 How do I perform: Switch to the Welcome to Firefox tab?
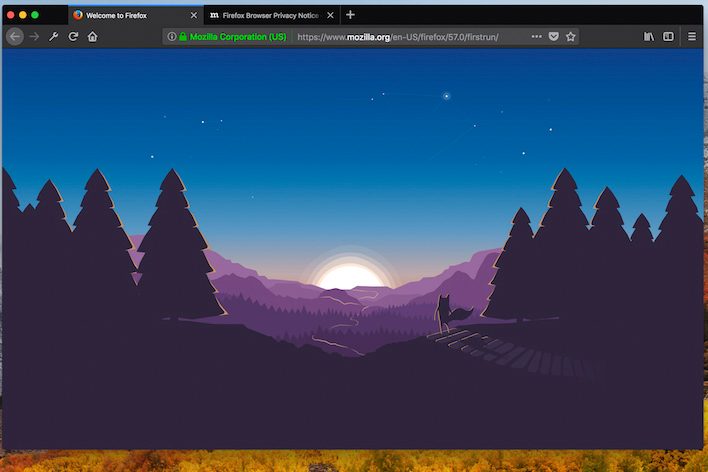click(x=135, y=15)
